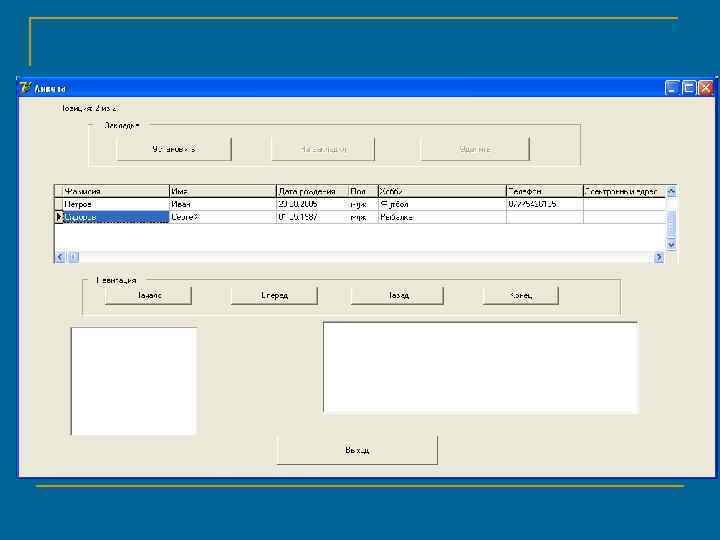Click inside the large memo text box
720x540 pixels.
tap(480, 367)
